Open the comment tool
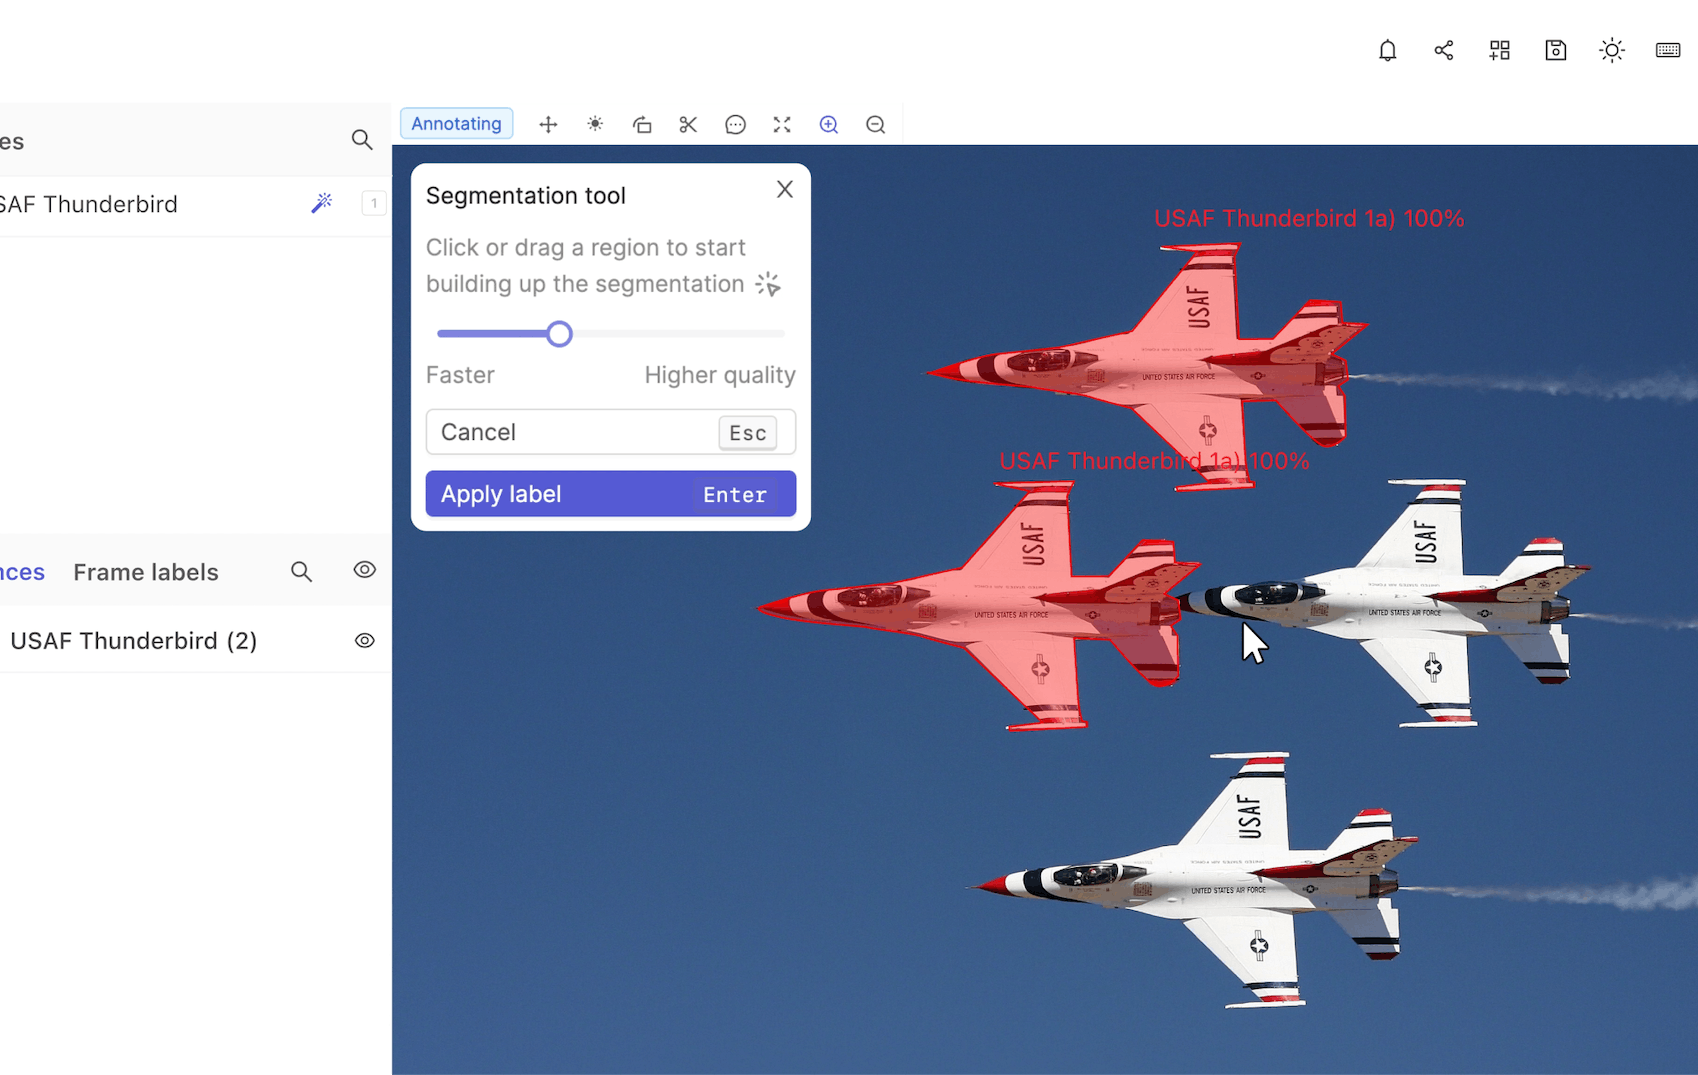 [x=735, y=124]
